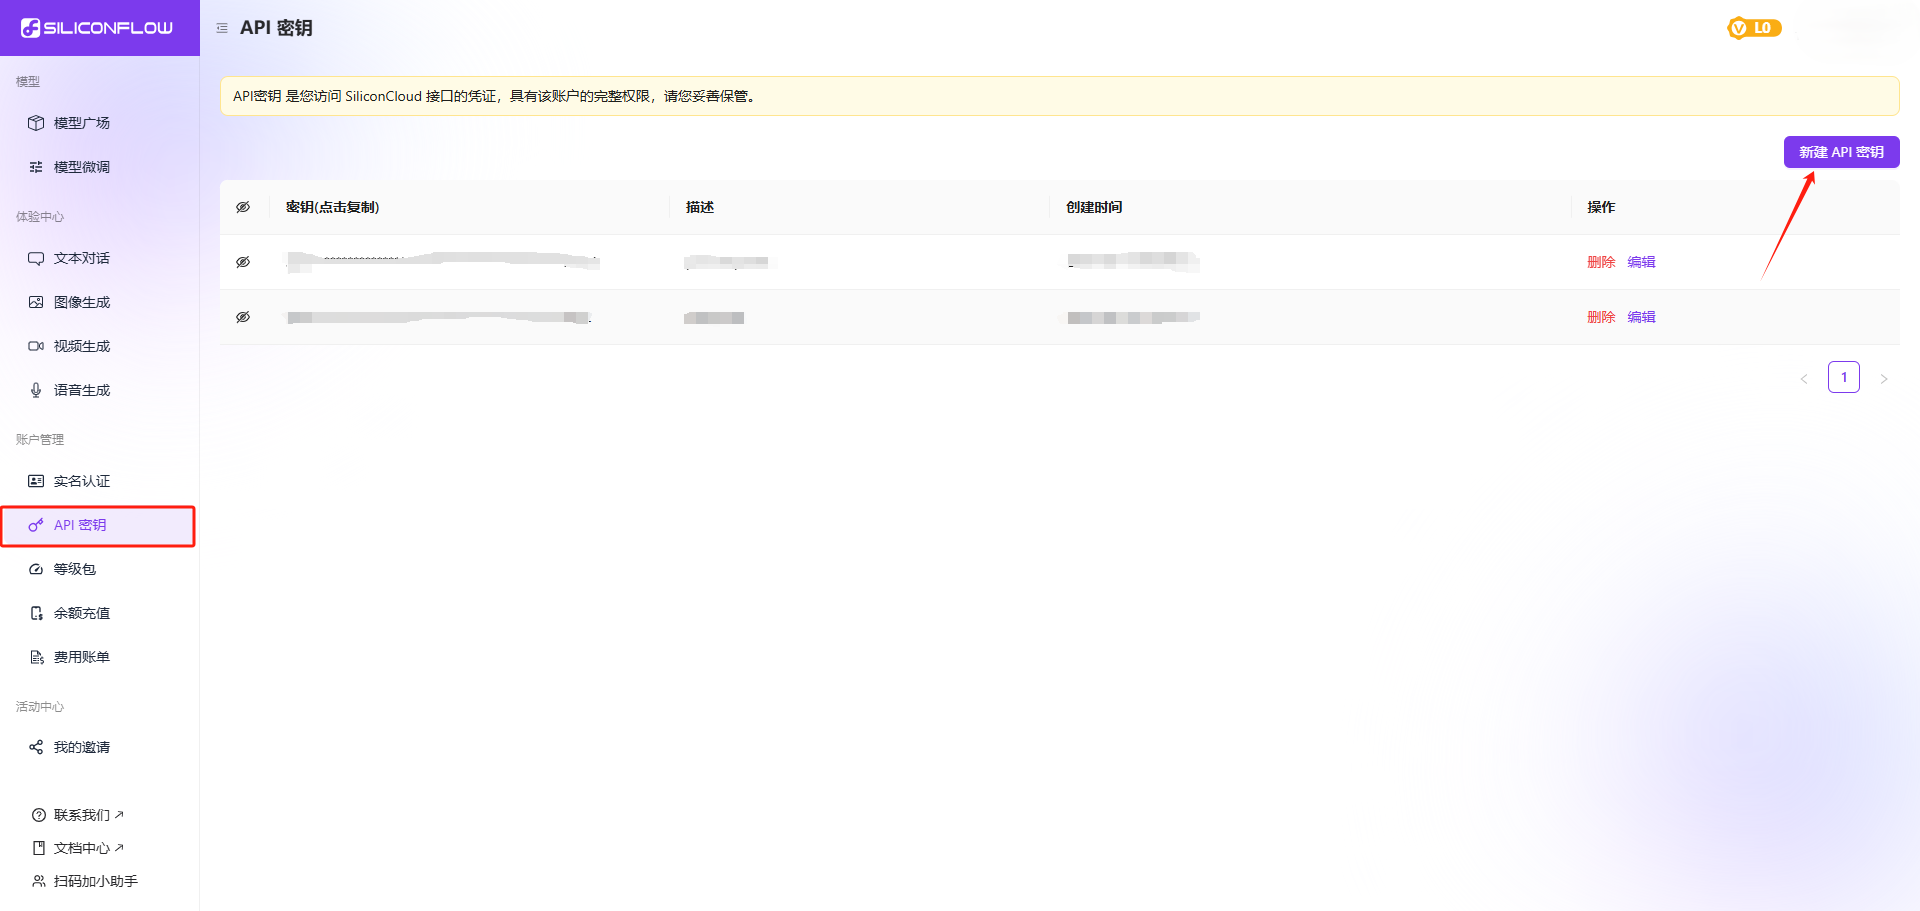The height and width of the screenshot is (911, 1920).
Task: Open 图像生成 image generation
Action: 82,302
